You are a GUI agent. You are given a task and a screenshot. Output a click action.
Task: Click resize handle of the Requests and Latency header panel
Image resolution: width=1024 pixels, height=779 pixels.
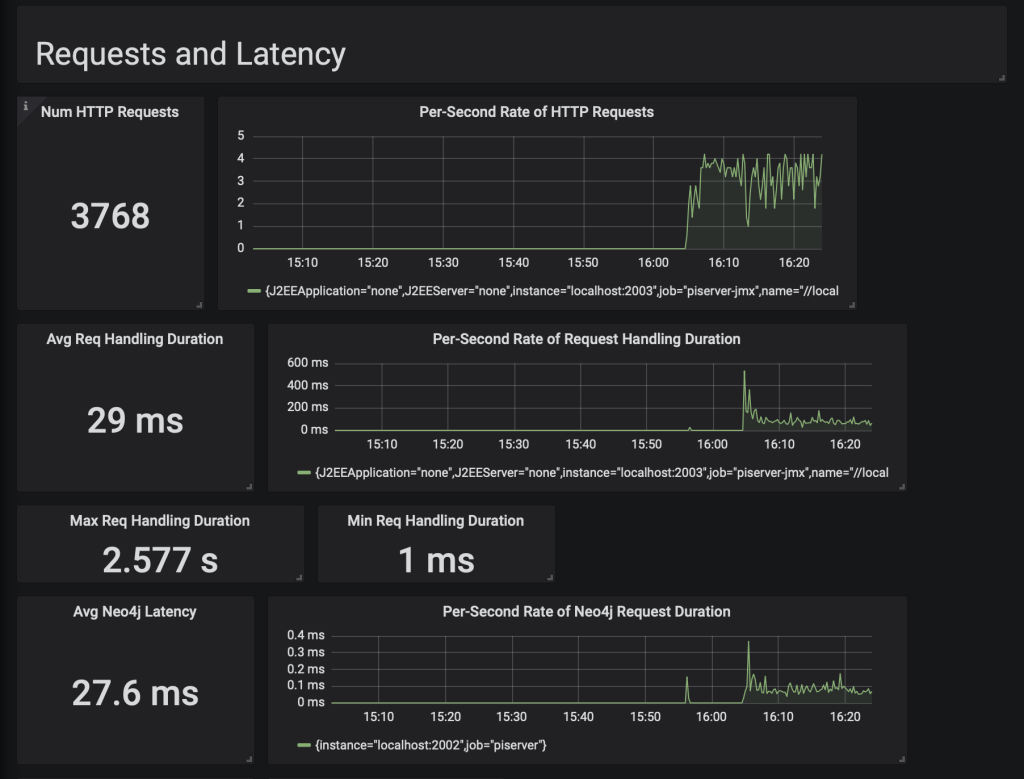click(x=1001, y=77)
